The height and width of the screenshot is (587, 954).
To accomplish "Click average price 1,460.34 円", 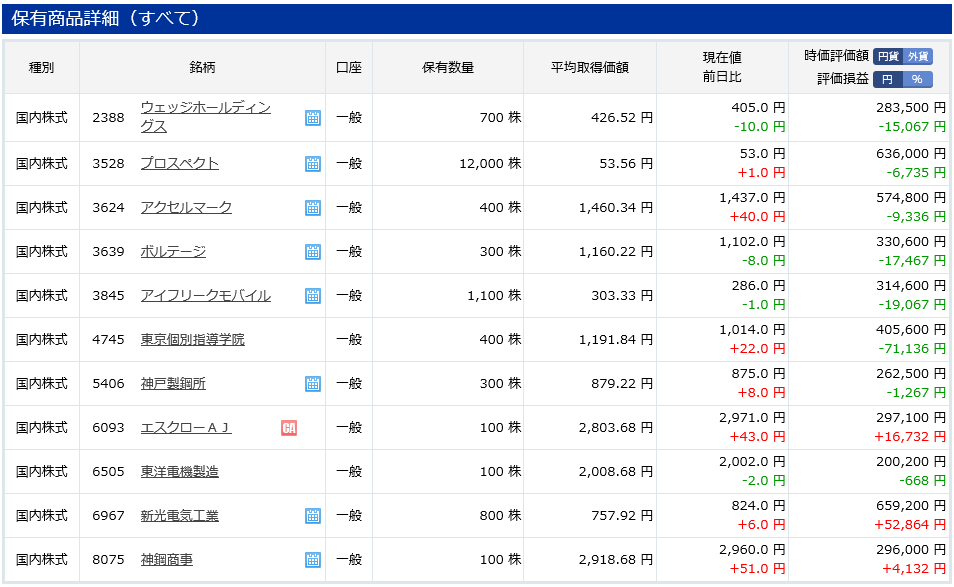I will point(616,207).
